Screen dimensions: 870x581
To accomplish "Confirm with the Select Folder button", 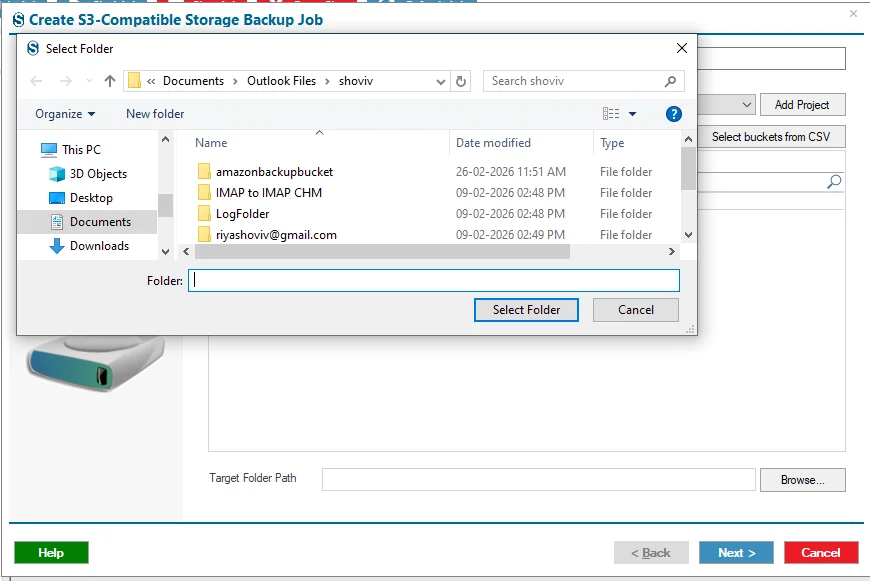I will tap(526, 310).
